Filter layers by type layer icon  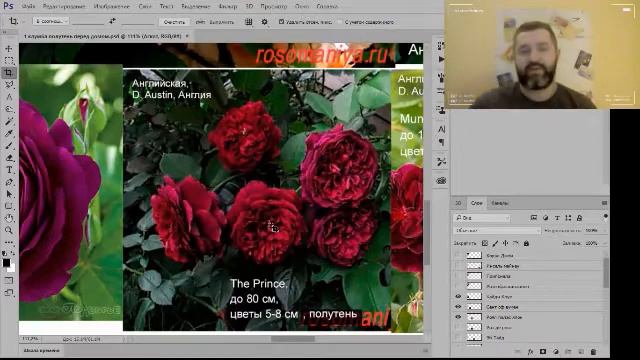tap(557, 218)
